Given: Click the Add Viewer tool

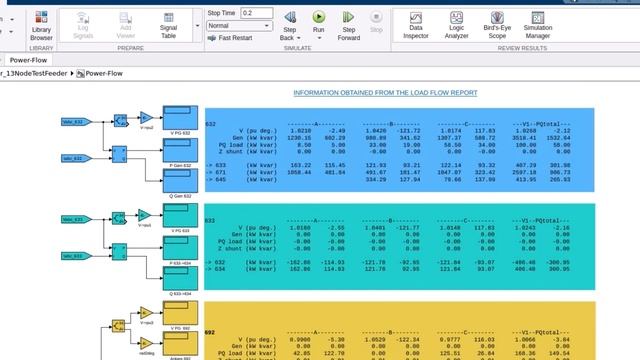Looking at the screenshot, I should point(125,25).
